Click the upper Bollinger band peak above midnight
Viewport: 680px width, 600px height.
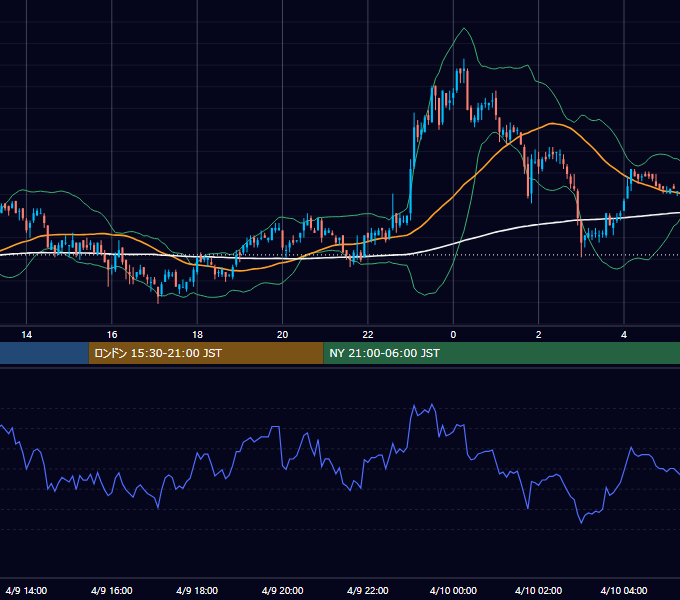[464, 29]
